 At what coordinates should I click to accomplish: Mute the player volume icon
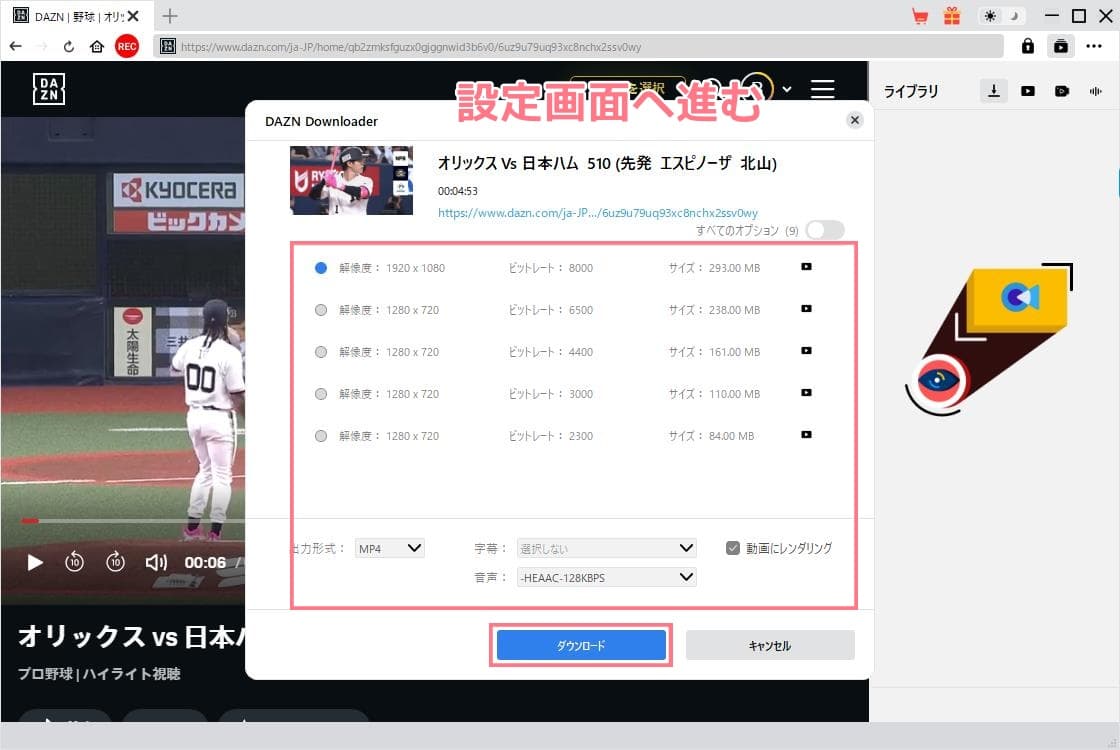coord(156,563)
